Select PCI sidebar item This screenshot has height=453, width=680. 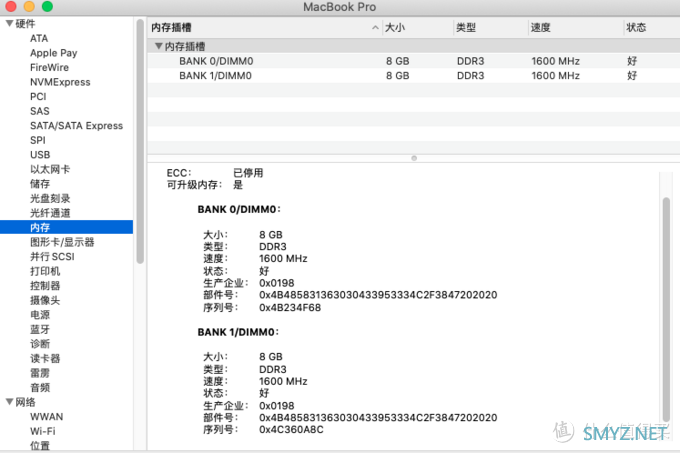[38, 97]
